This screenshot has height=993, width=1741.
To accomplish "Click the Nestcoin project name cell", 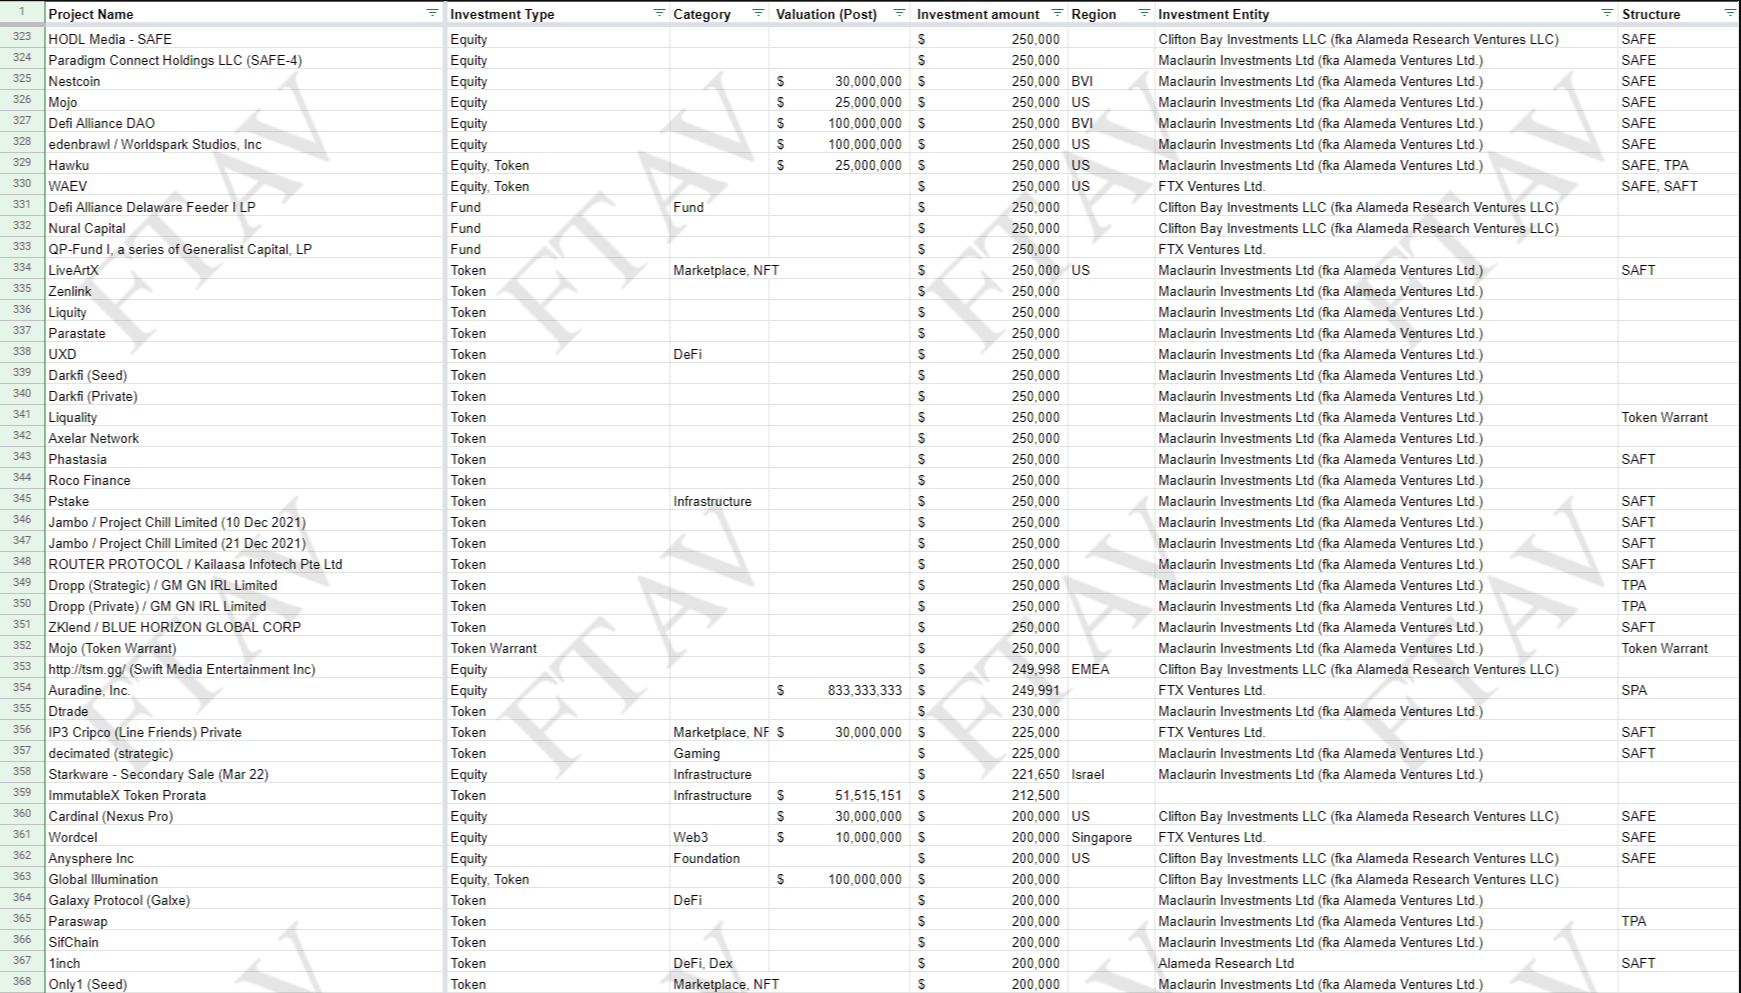I will (74, 82).
